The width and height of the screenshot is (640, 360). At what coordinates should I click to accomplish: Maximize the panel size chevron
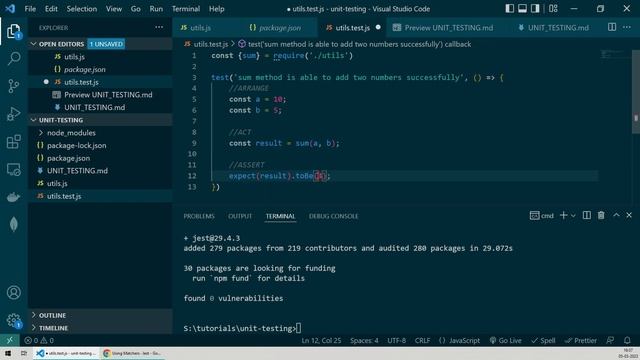pyautogui.click(x=616, y=215)
